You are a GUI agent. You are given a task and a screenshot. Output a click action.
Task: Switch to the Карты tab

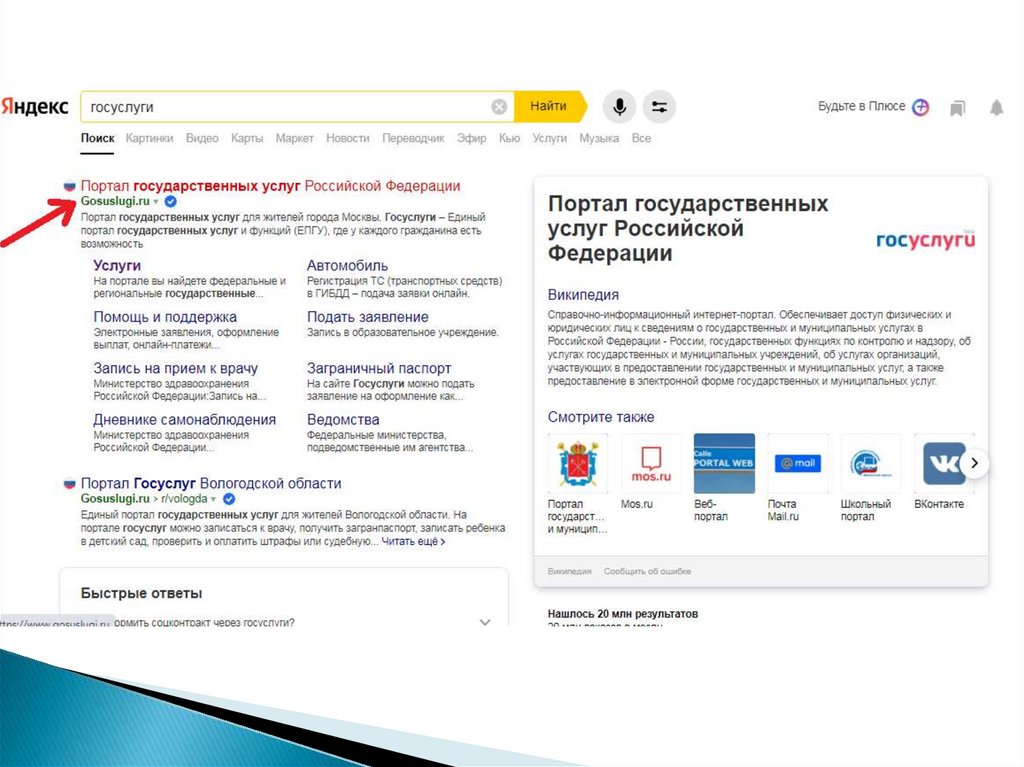pos(247,139)
